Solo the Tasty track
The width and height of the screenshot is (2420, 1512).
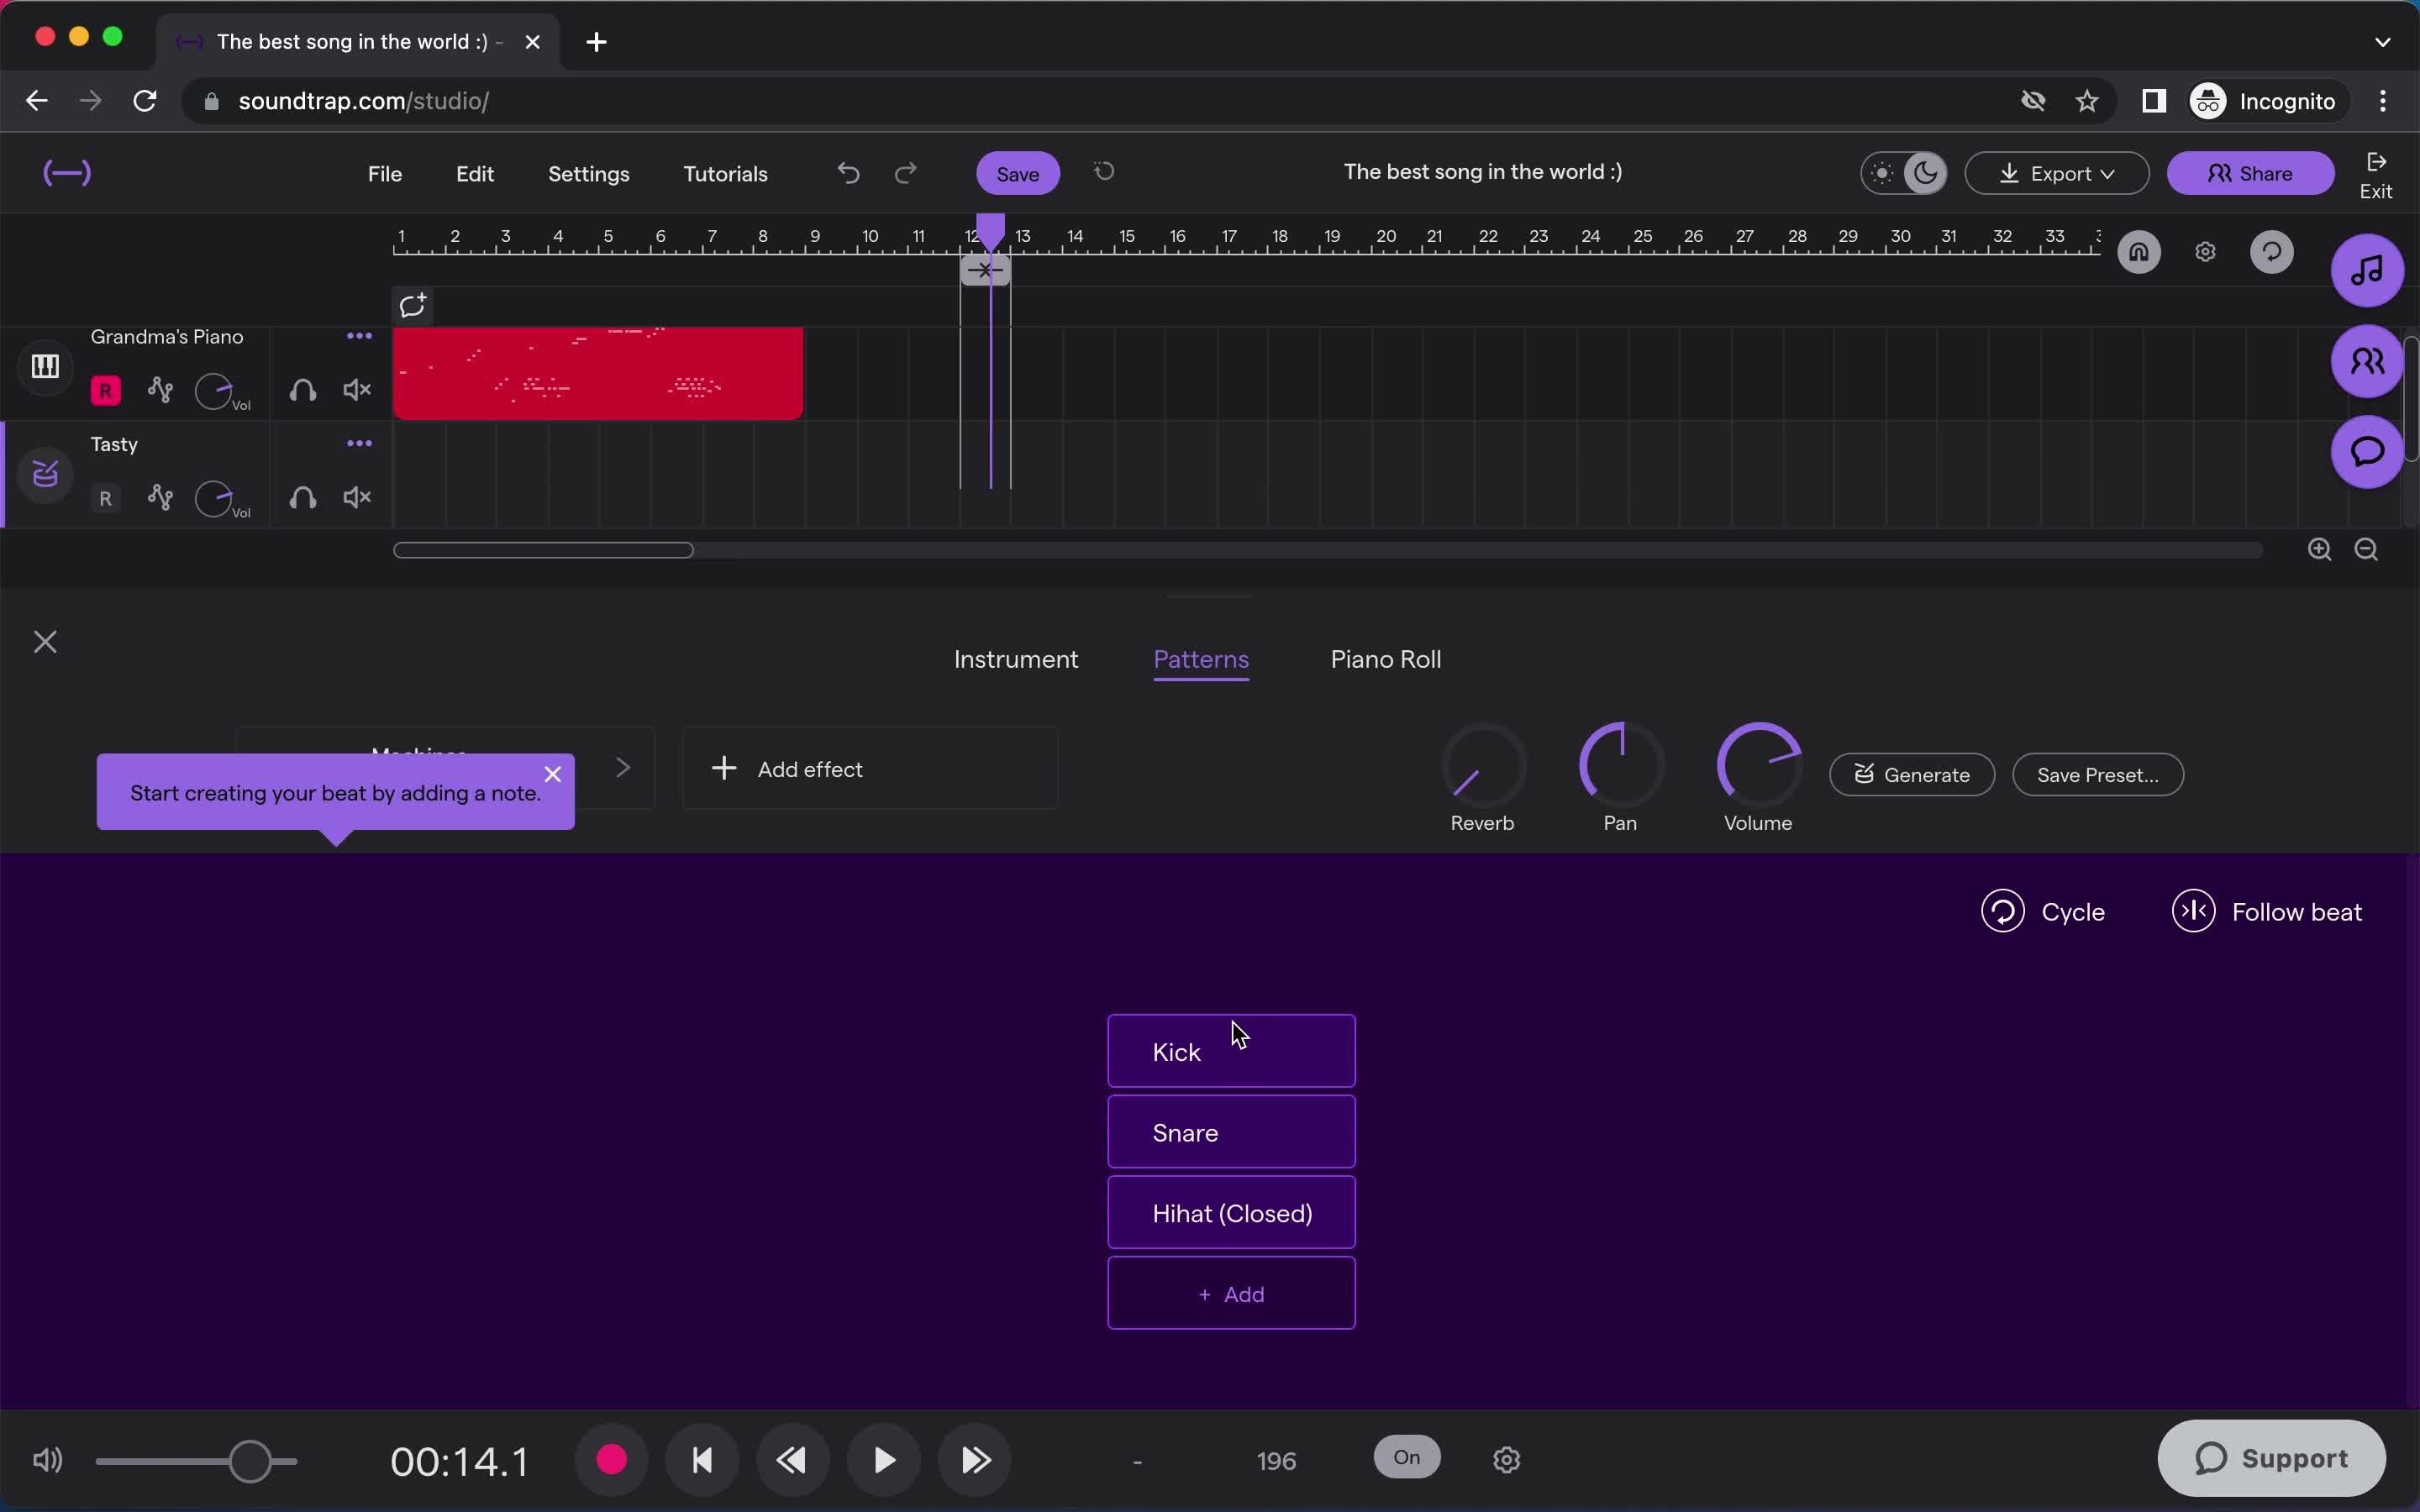[x=303, y=497]
